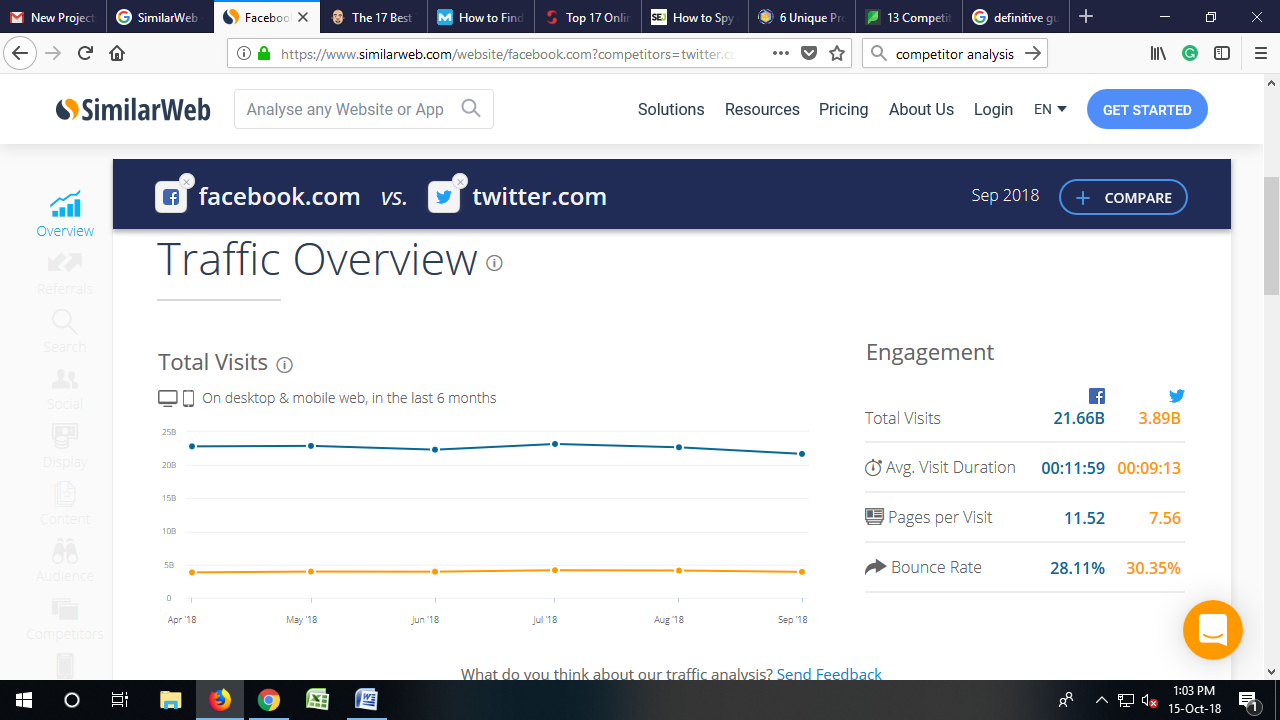Click the Login link
Screen dimensions: 1280x720
[x=993, y=109]
